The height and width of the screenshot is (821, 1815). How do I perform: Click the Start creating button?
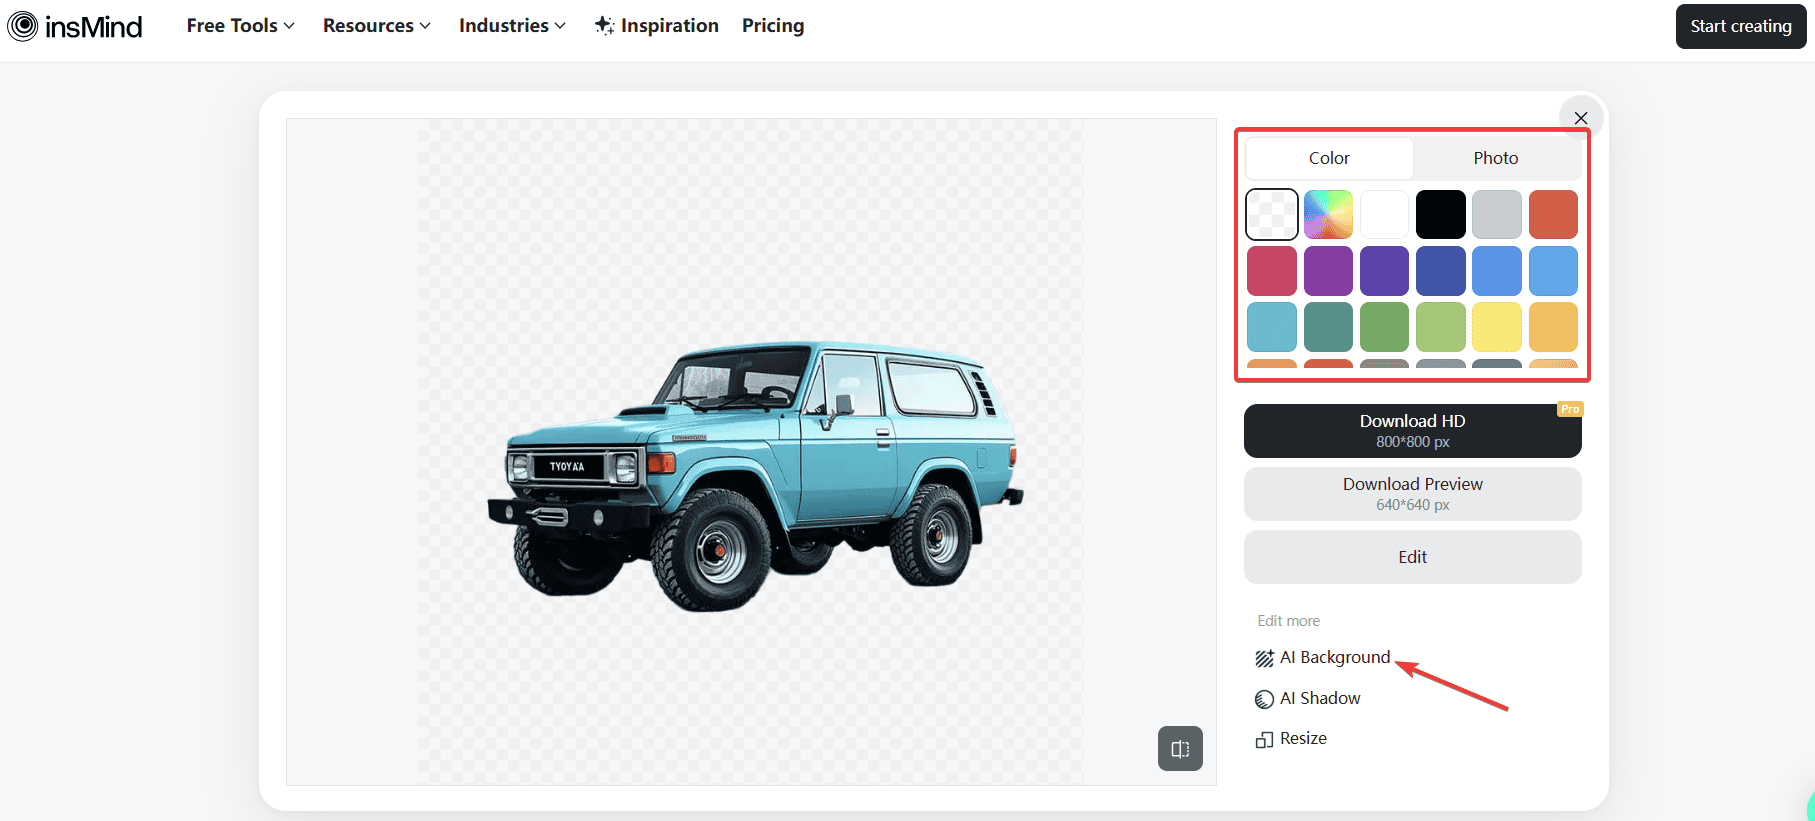pyautogui.click(x=1741, y=26)
